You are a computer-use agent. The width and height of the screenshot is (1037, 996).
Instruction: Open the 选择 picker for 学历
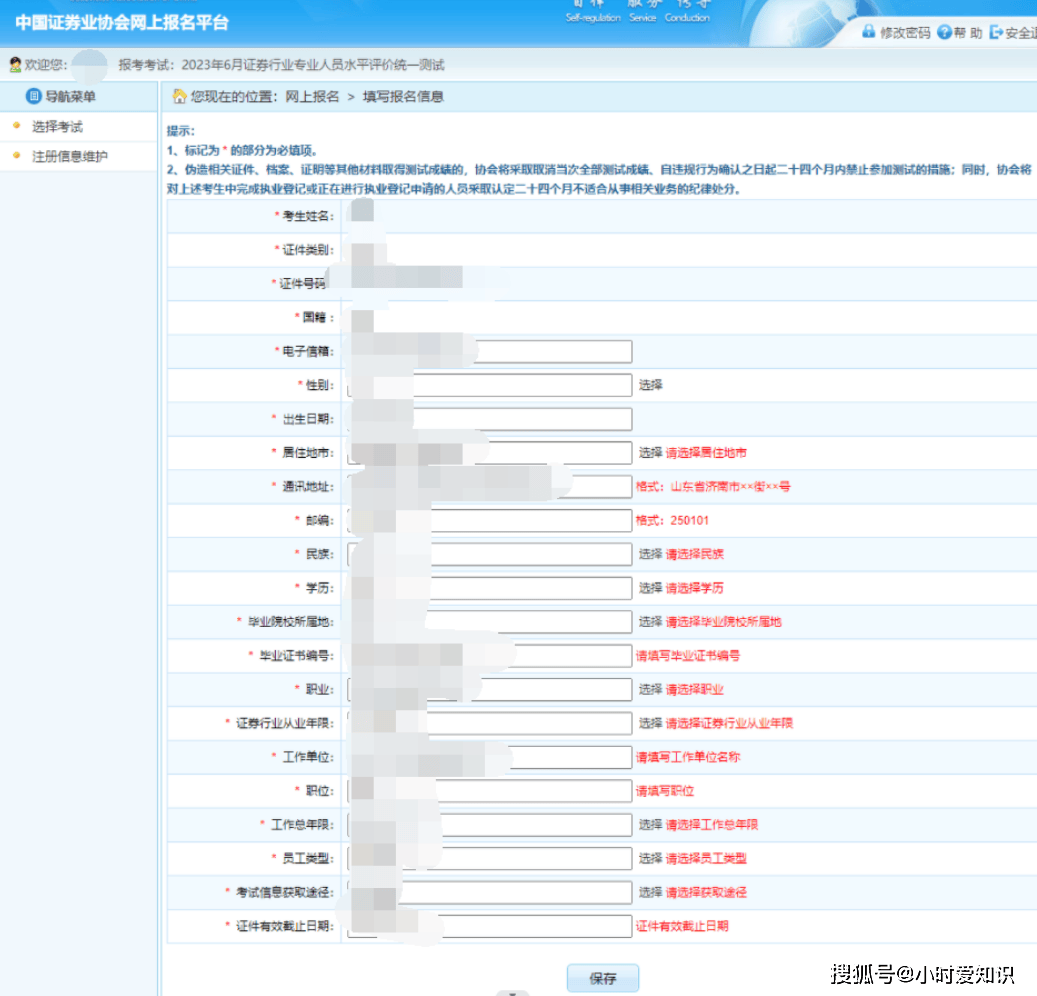650,588
